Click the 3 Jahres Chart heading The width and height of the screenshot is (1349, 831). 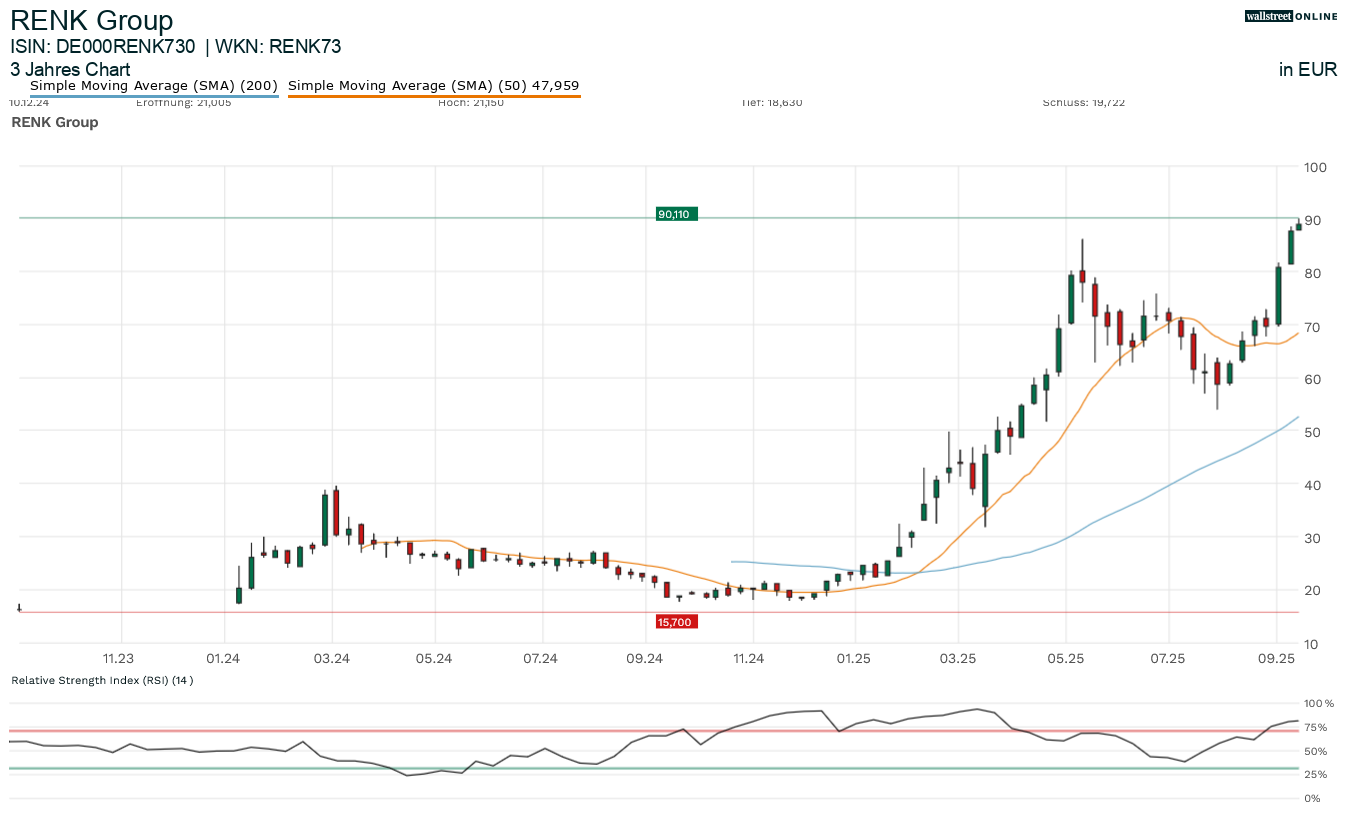click(70, 70)
